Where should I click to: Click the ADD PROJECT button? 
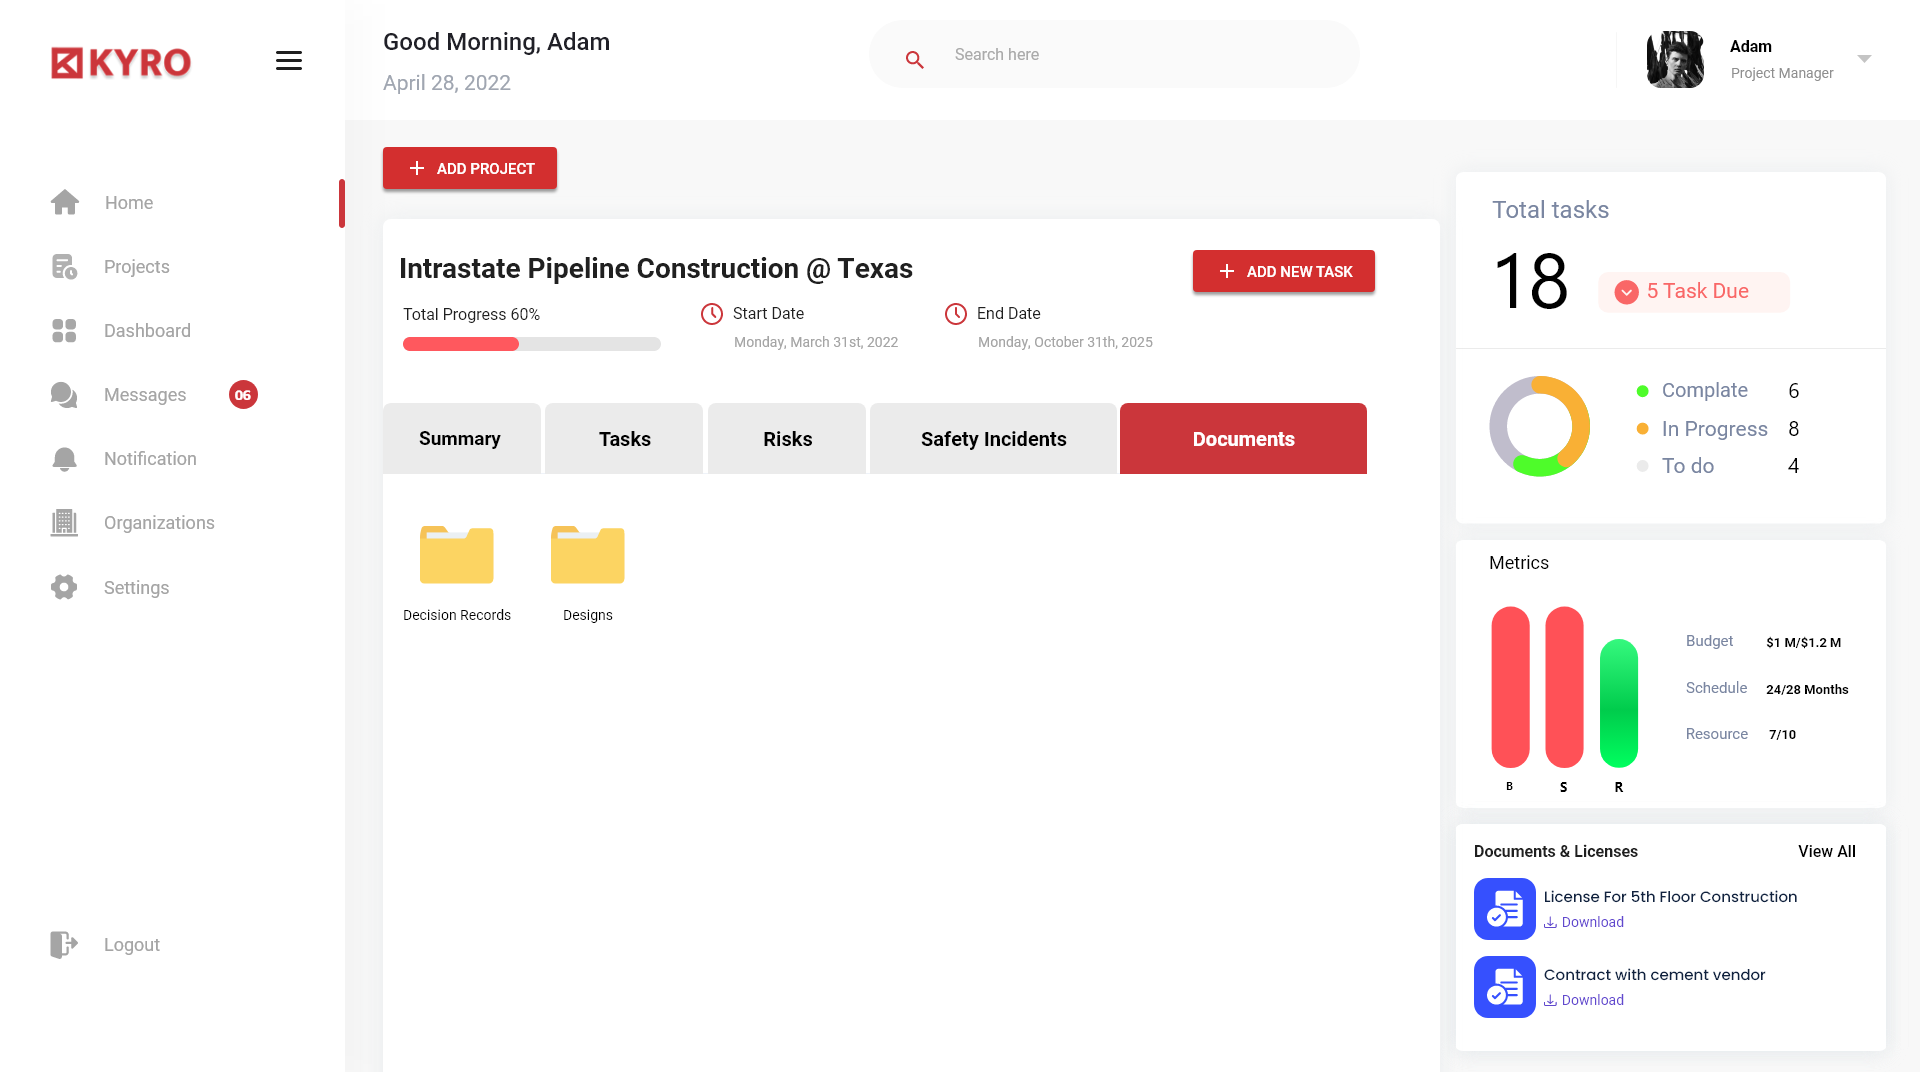470,168
